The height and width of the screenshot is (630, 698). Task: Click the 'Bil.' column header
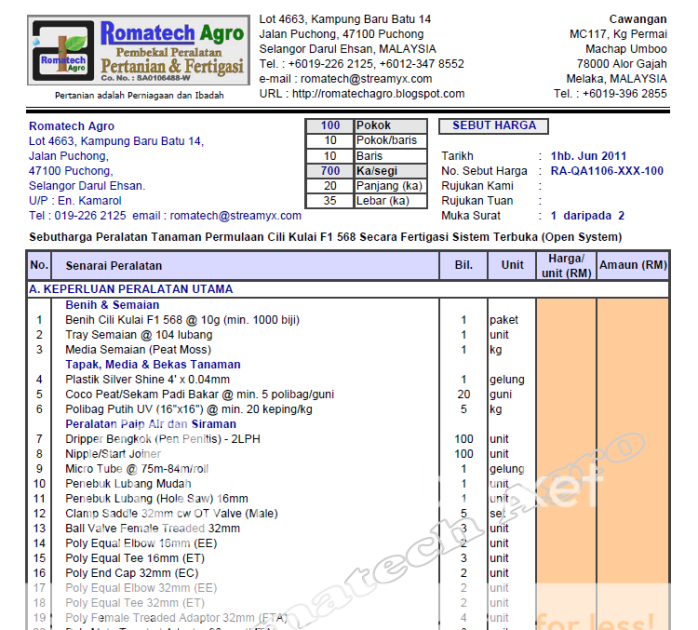click(x=463, y=265)
